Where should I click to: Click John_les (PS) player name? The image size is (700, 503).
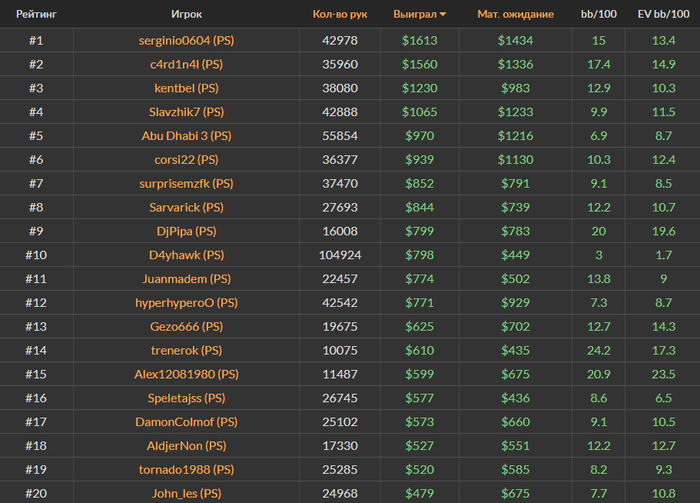[187, 493]
